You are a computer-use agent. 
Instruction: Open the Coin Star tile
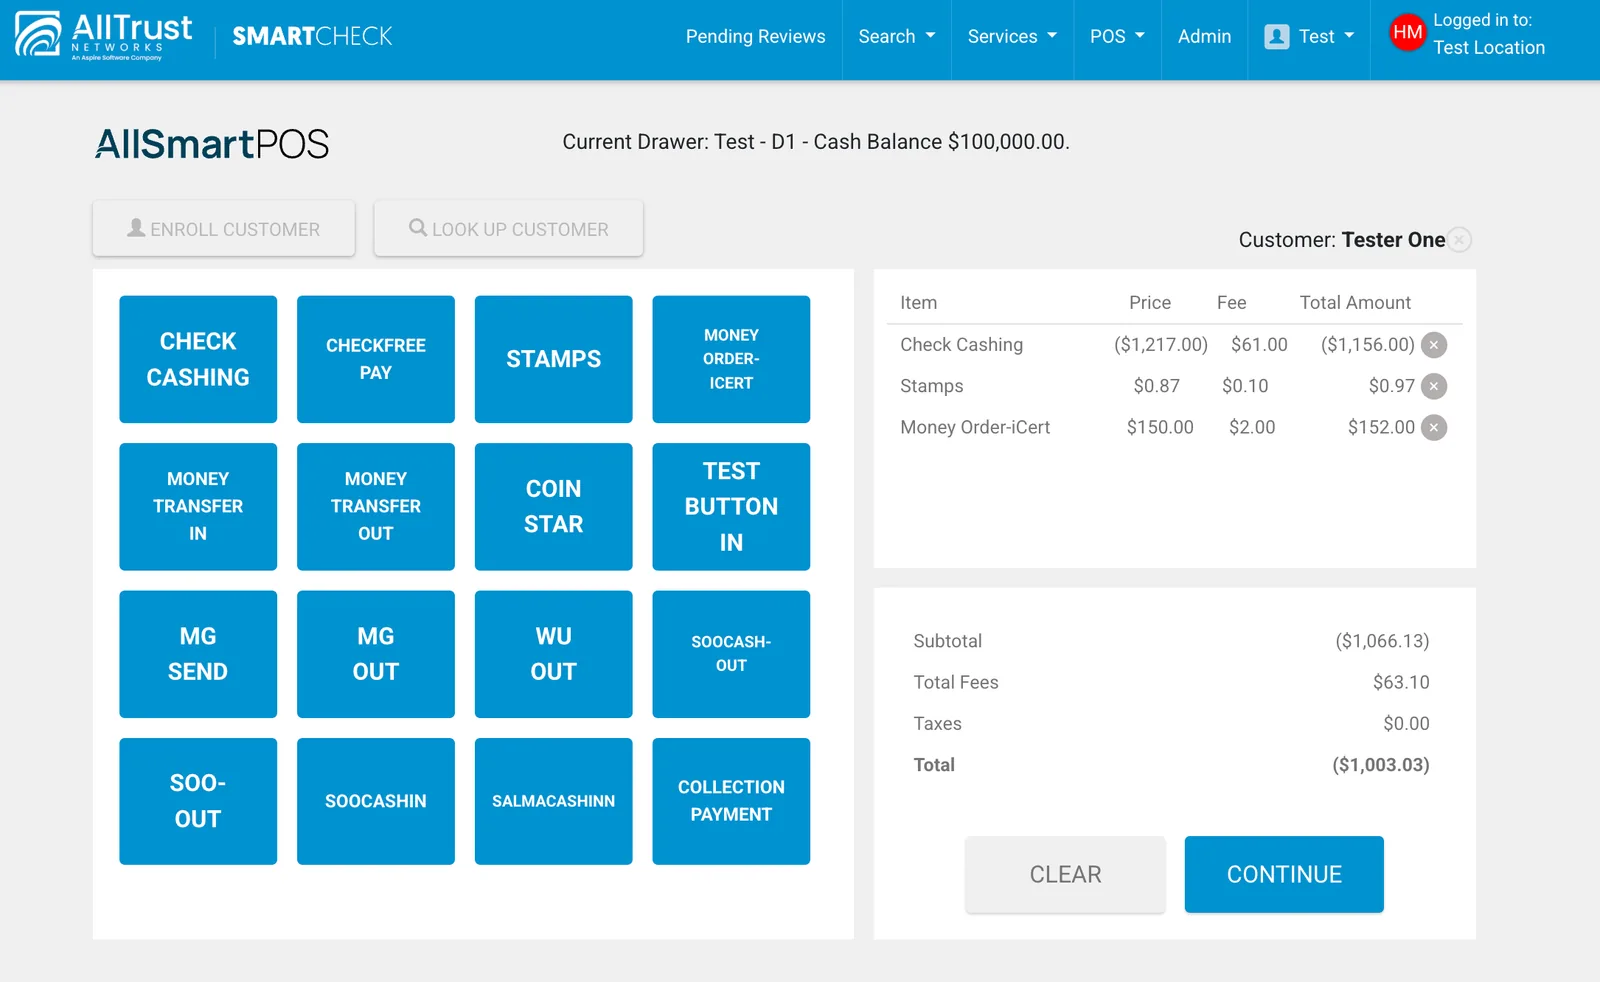[553, 507]
